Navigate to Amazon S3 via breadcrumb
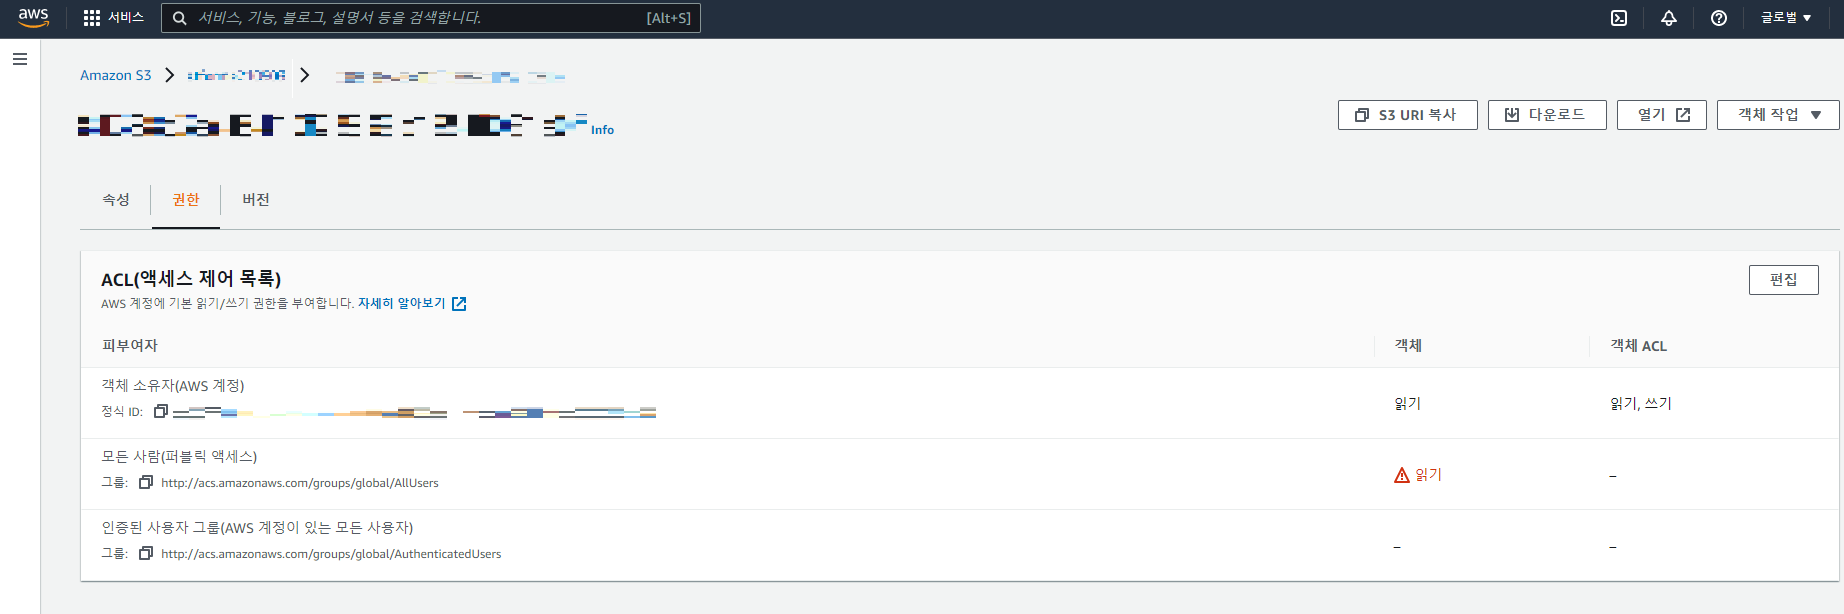This screenshot has width=1844, height=614. 116,74
